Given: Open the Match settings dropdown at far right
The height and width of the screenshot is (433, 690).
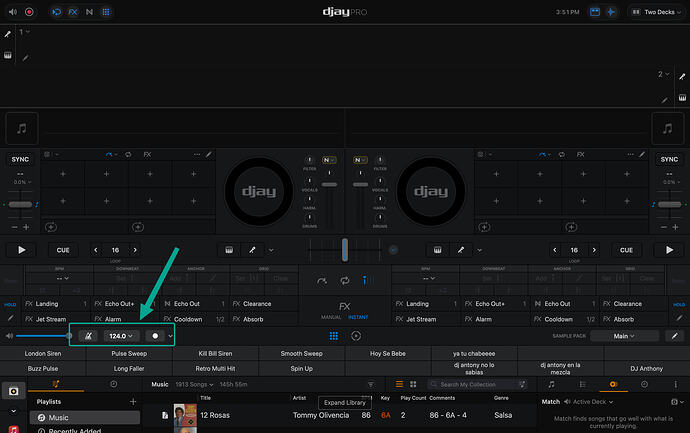Looking at the screenshot, I should (x=677, y=402).
